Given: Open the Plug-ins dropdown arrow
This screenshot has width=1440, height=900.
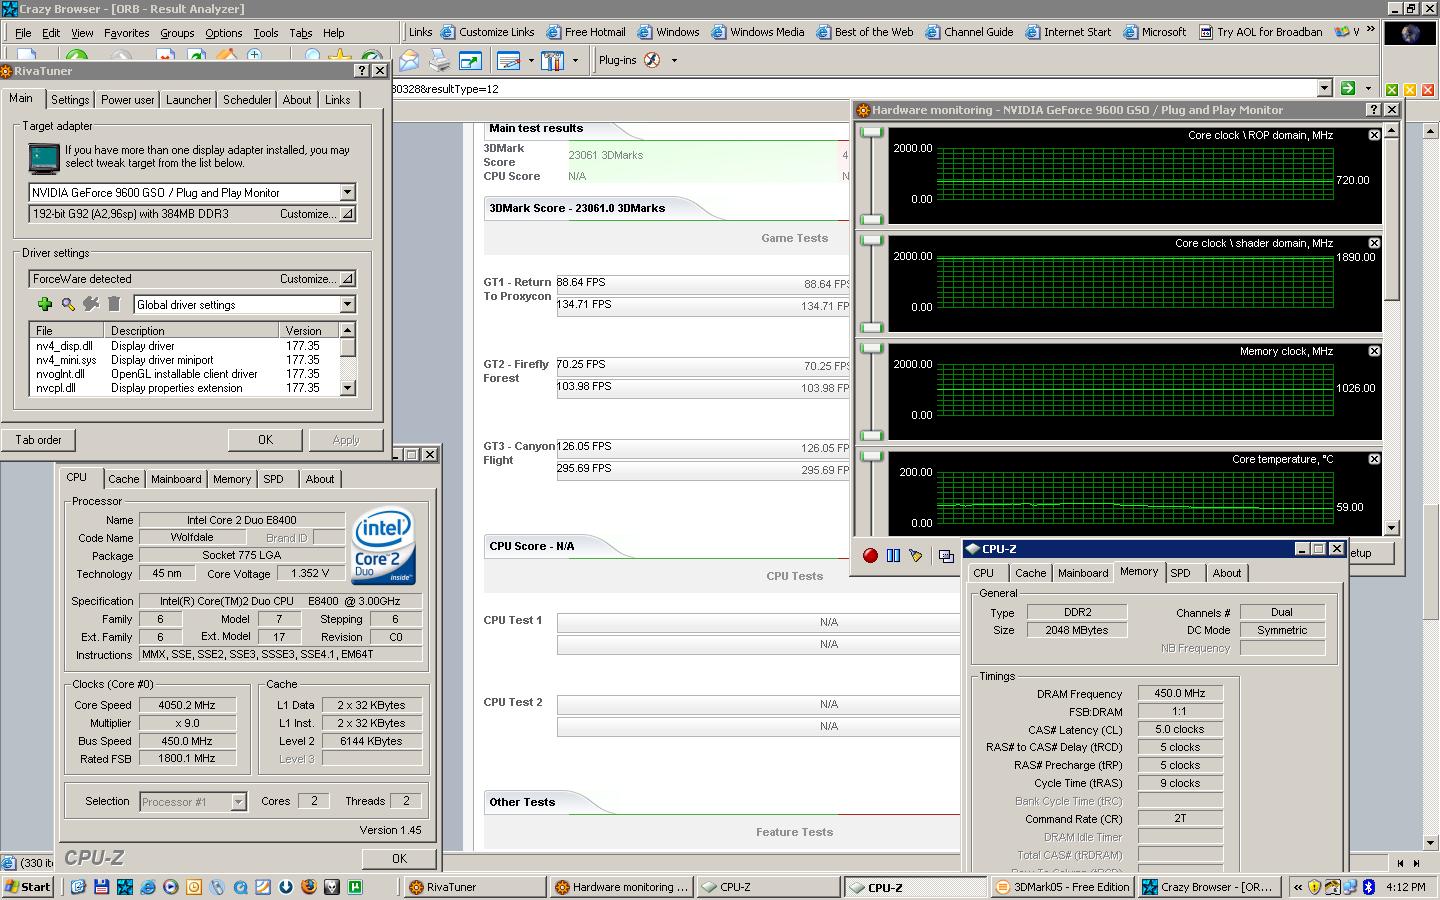Looking at the screenshot, I should tap(674, 61).
